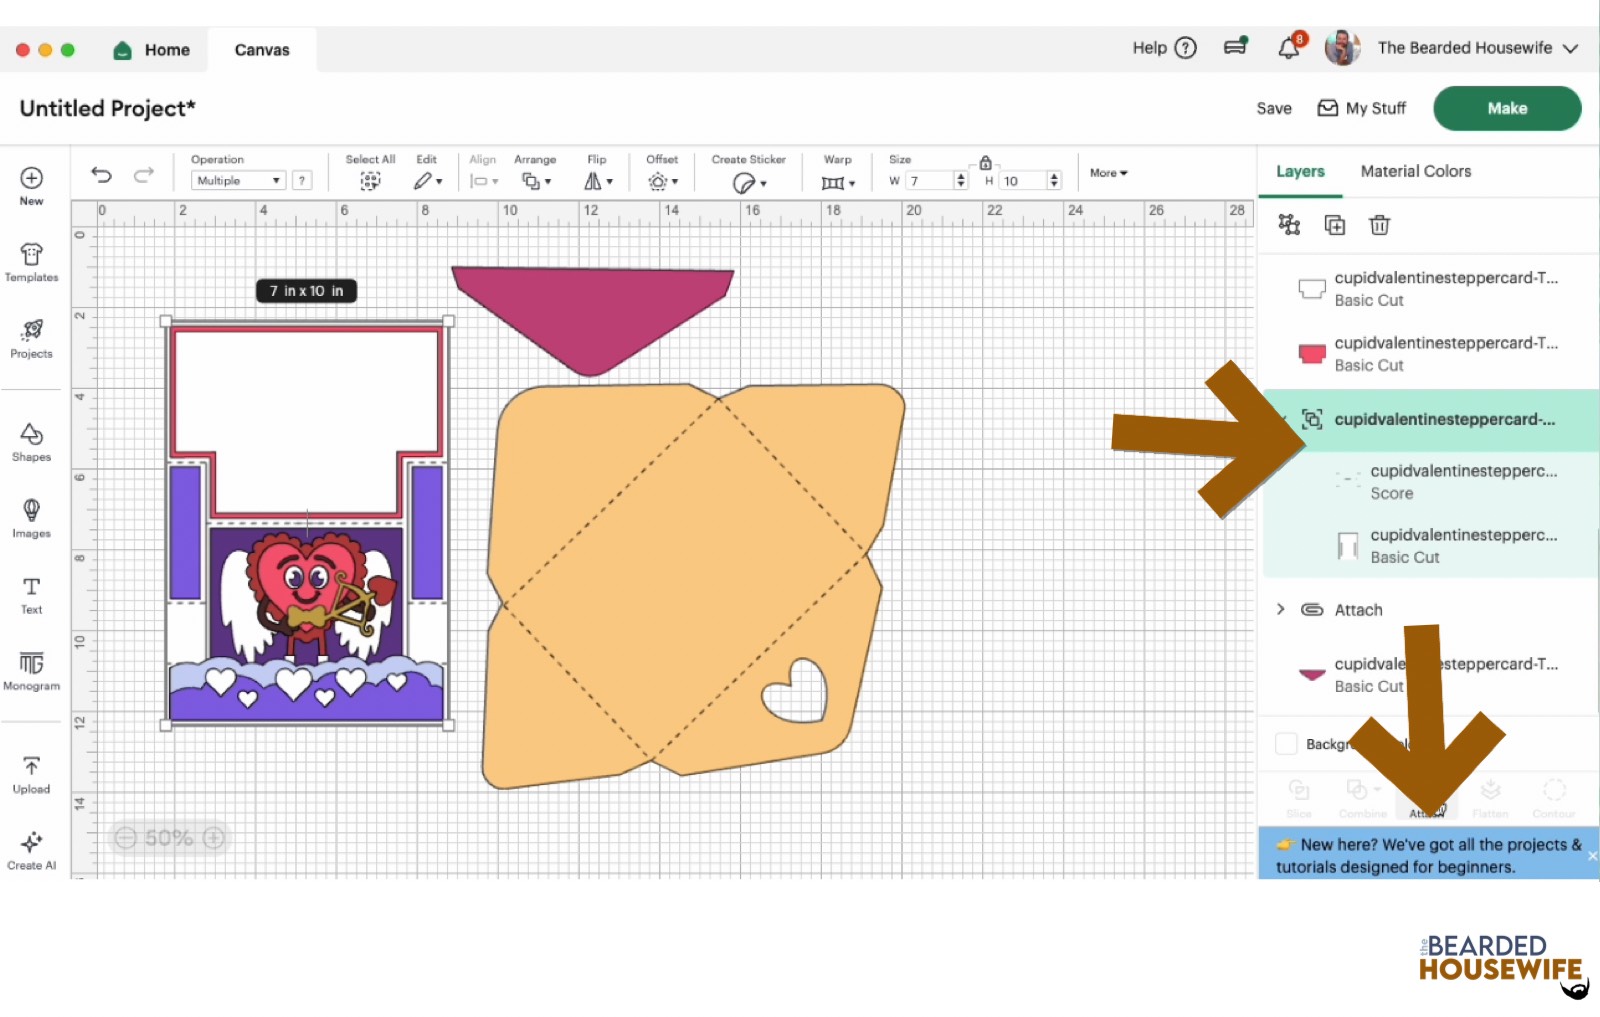Open the Templates panel
This screenshot has width=1600, height=1017.
click(x=31, y=262)
